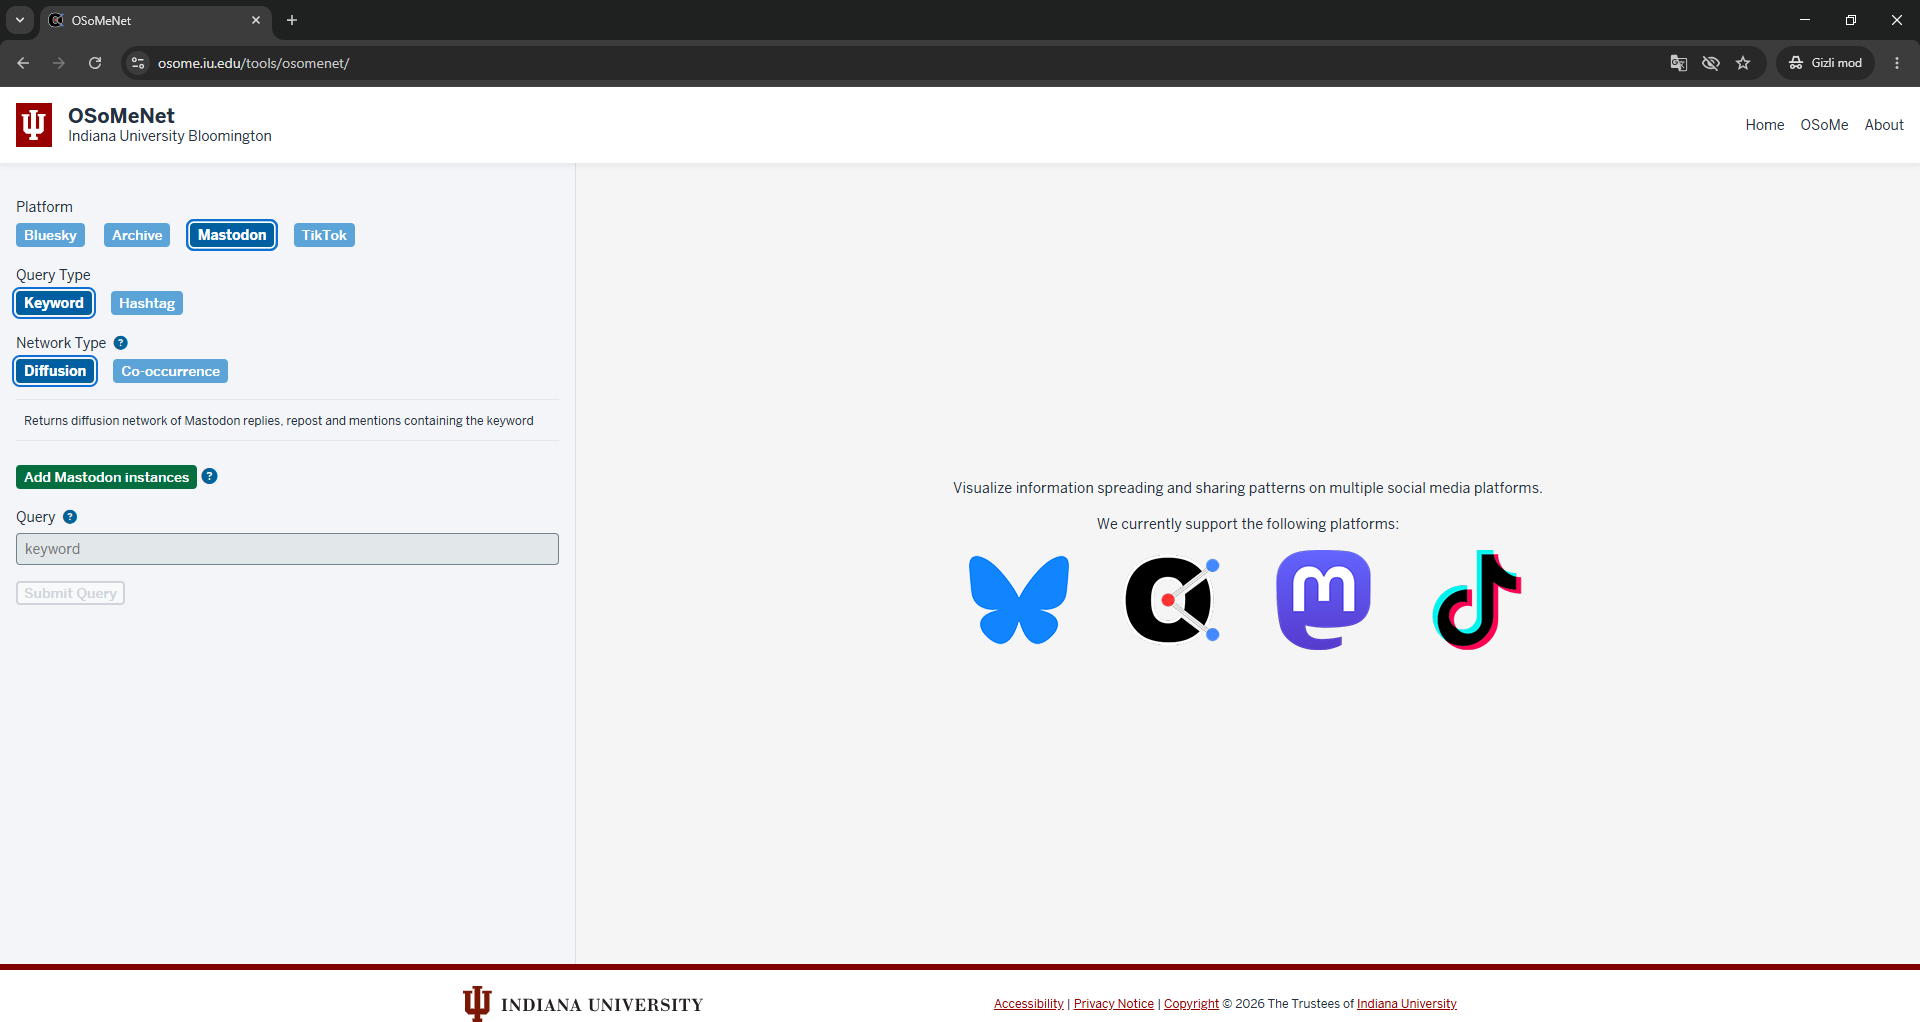
Task: Click the Mastodon logo in the supported platforms row
Action: (1323, 600)
